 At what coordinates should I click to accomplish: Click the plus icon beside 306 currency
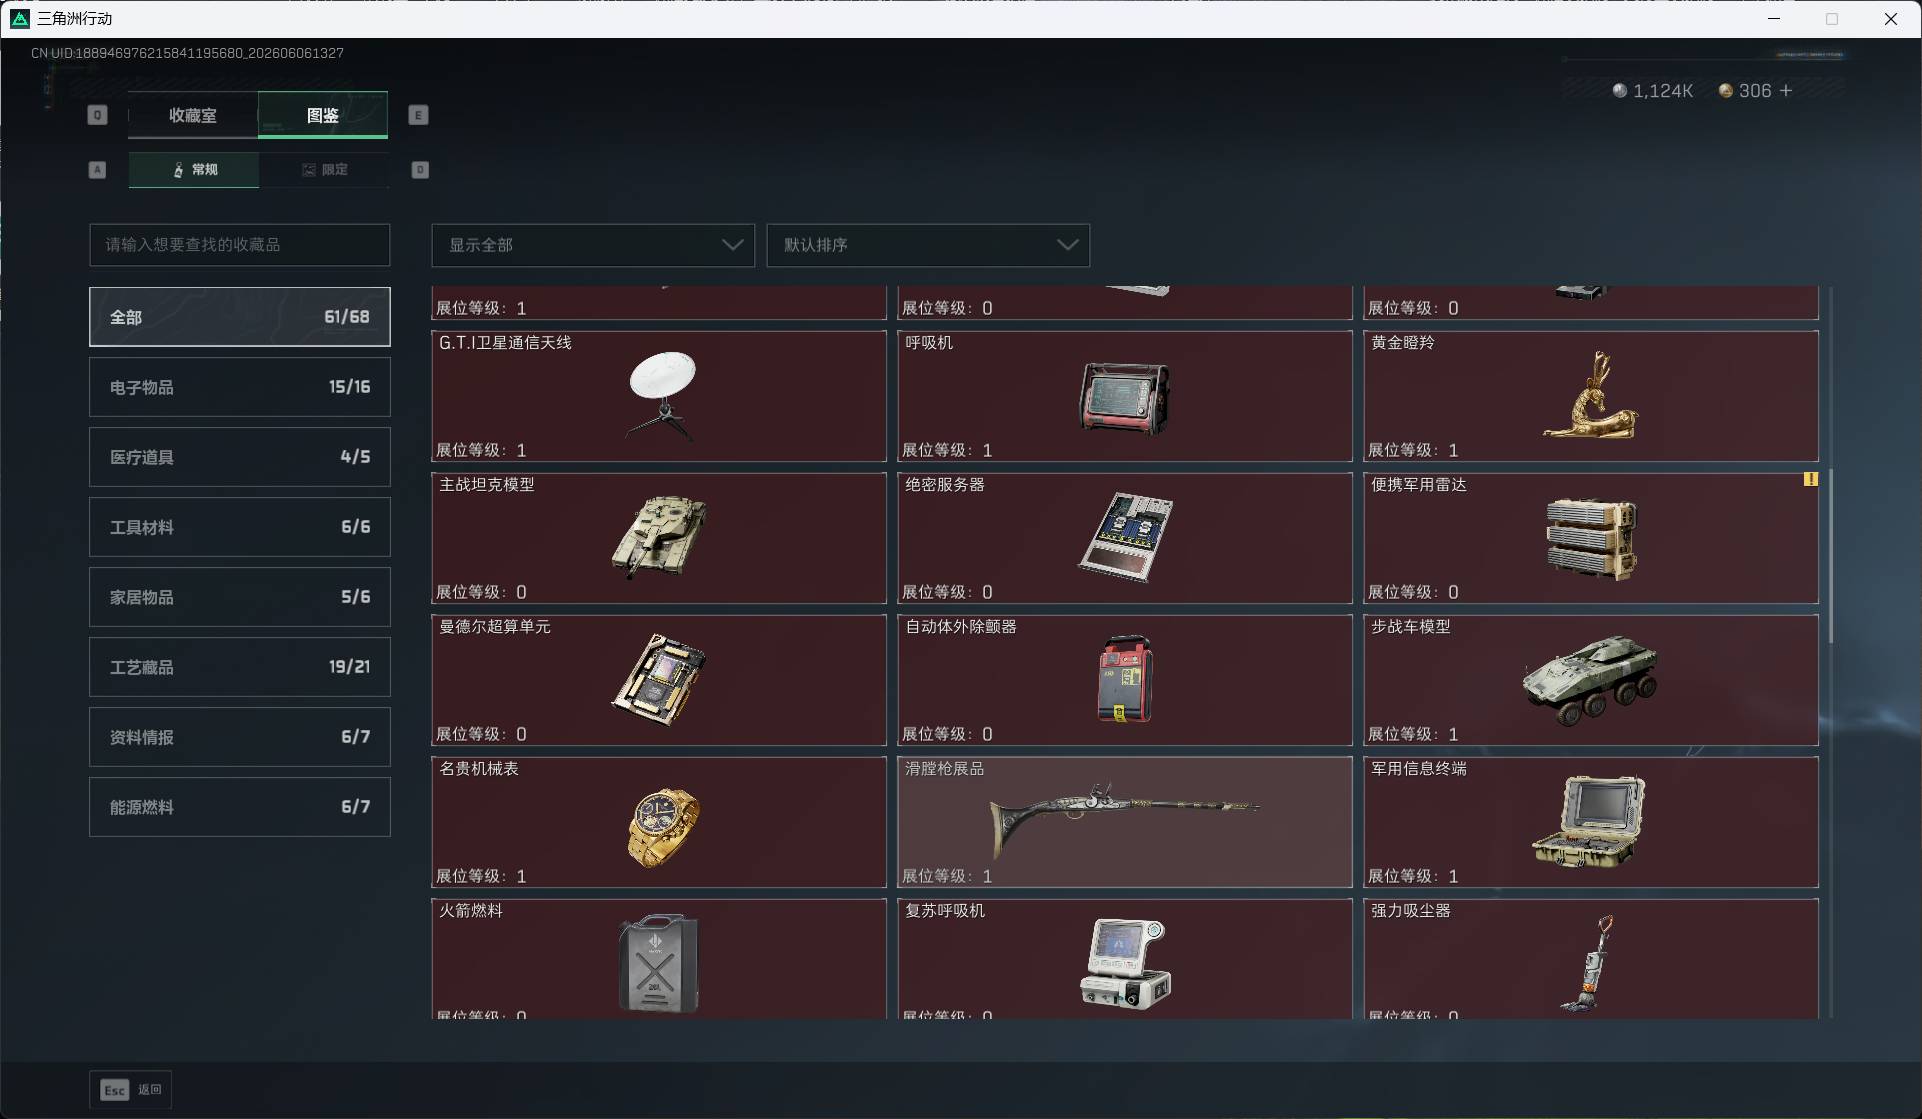pos(1786,90)
